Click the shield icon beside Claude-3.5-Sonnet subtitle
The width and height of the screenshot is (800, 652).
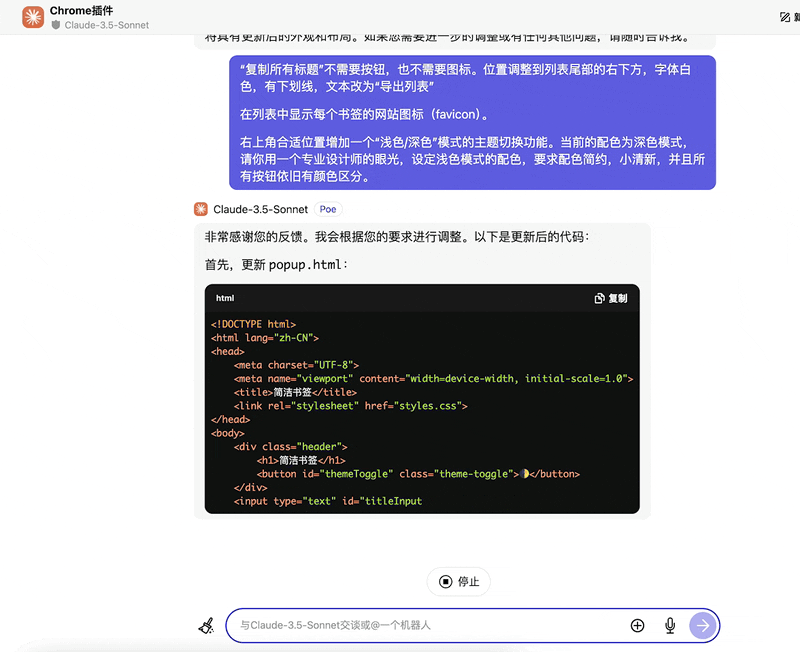tap(56, 25)
